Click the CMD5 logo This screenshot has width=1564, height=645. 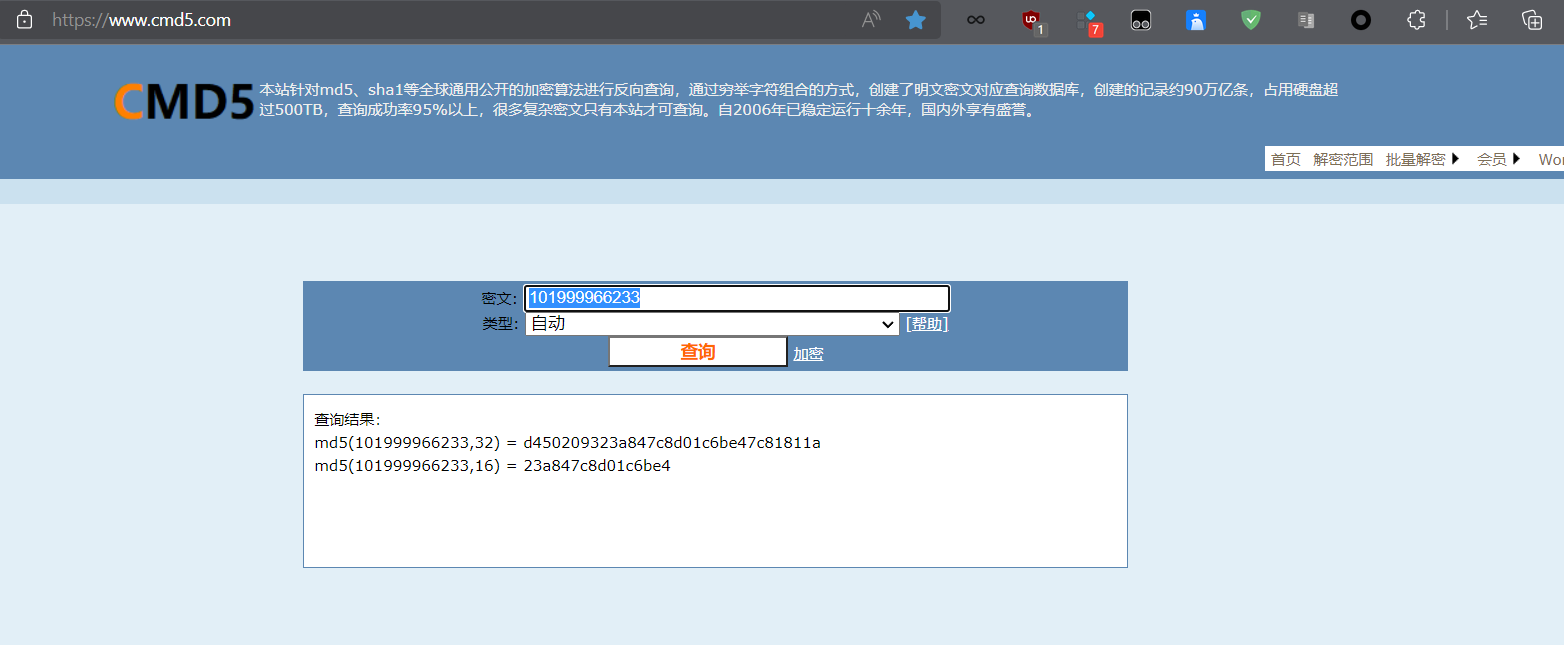pyautogui.click(x=184, y=101)
